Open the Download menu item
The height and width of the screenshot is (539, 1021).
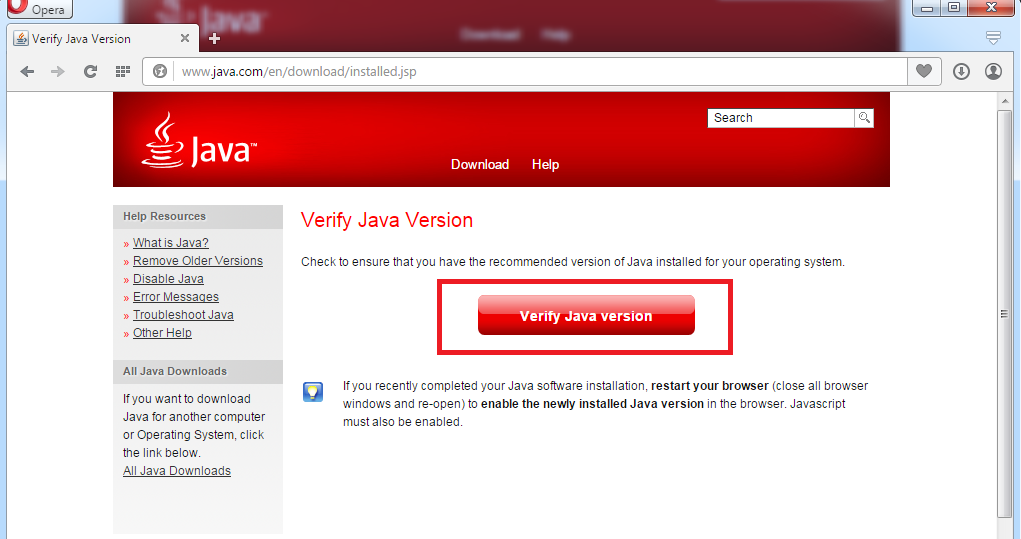pyautogui.click(x=480, y=165)
